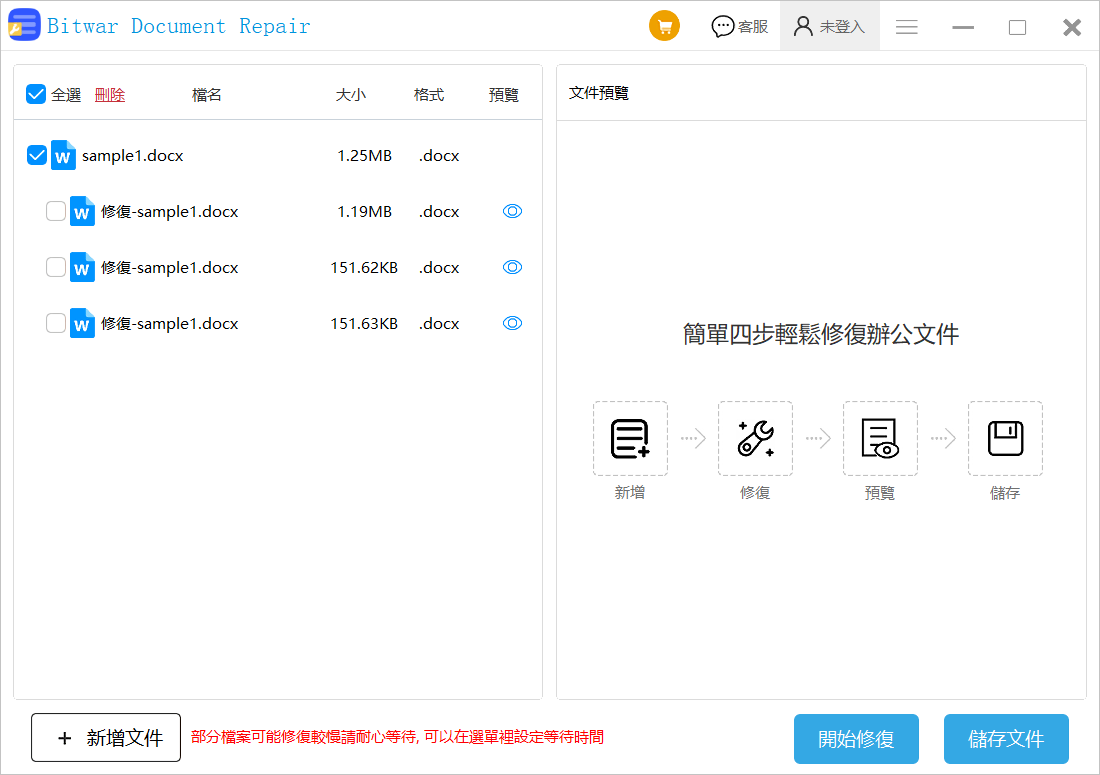The image size is (1100, 775).
Task: Click the 儲存 floppy disk step icon
Action: pos(1005,438)
